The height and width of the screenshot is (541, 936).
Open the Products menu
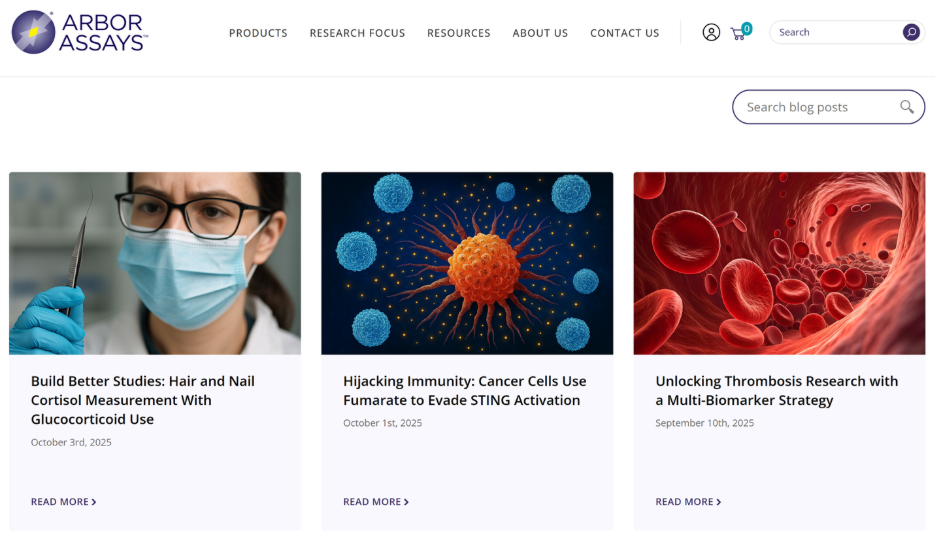point(258,33)
